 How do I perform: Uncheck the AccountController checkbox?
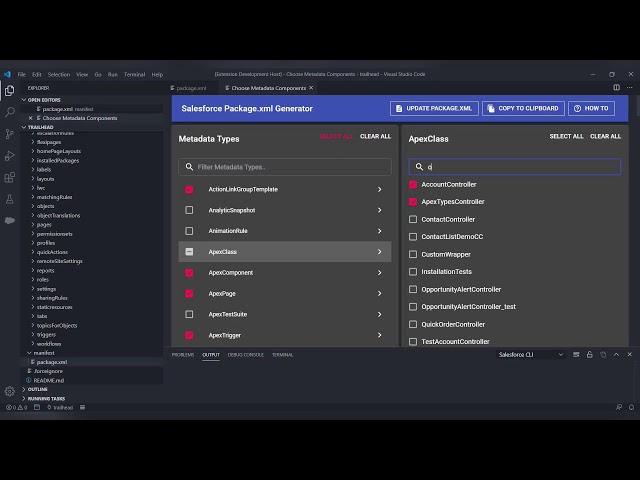[x=413, y=184]
